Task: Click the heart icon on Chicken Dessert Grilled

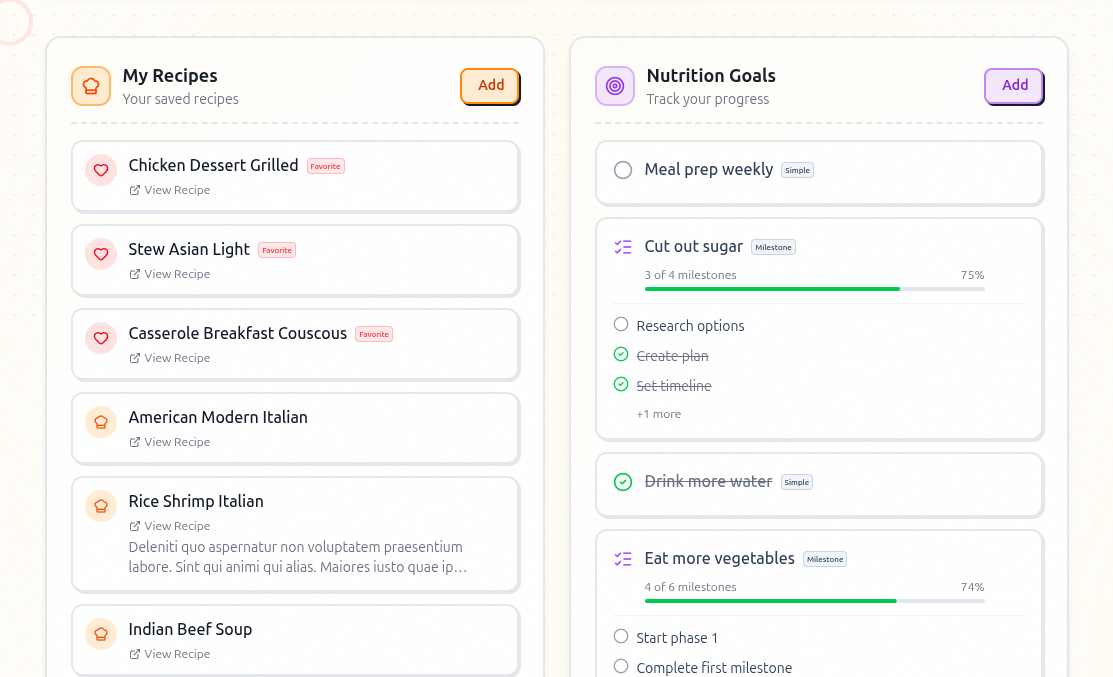Action: 101,170
